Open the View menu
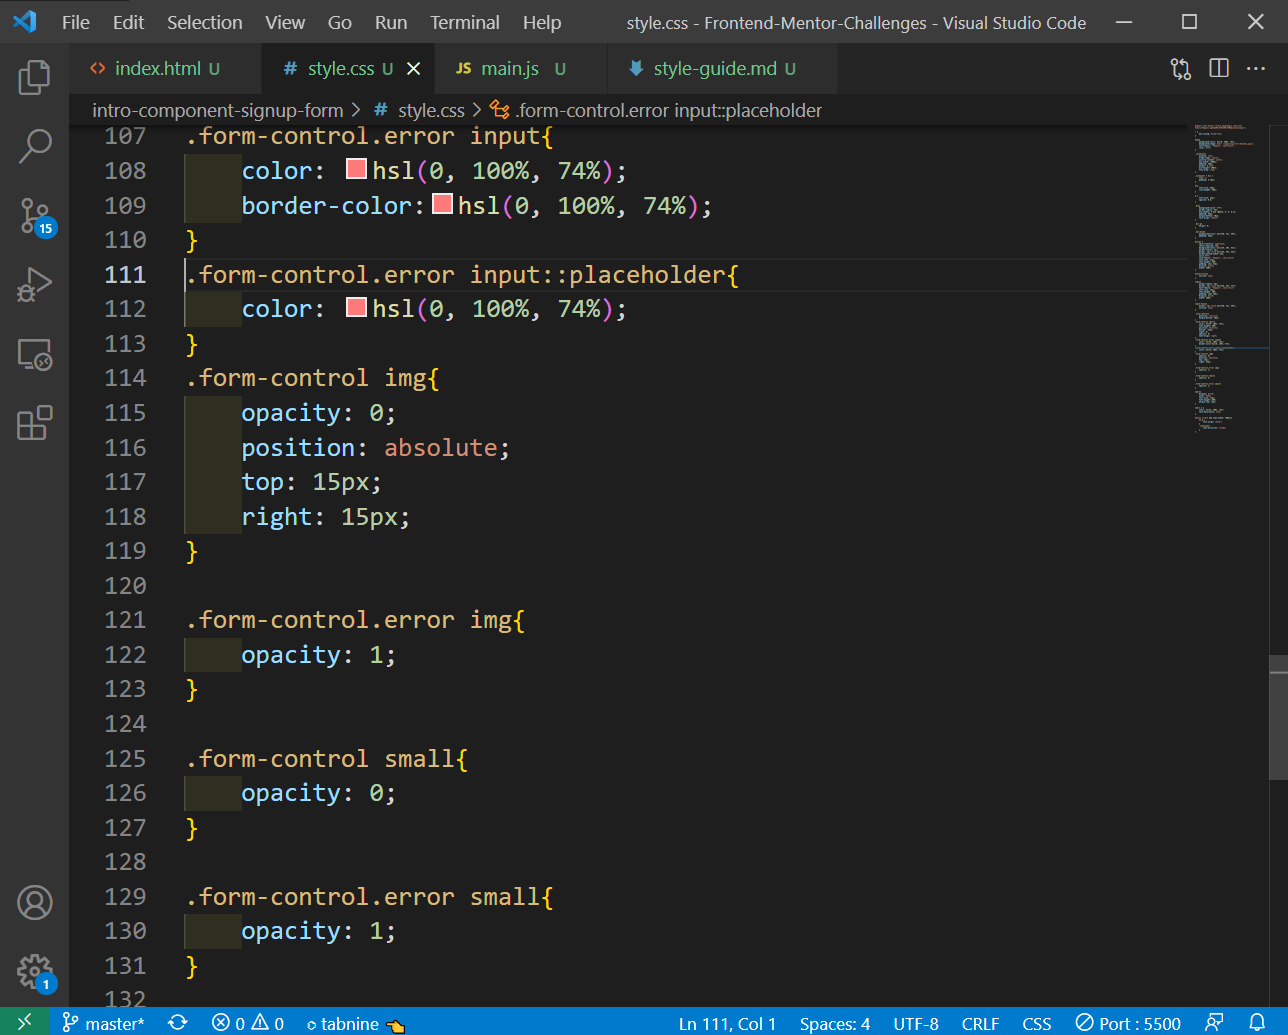 point(285,22)
